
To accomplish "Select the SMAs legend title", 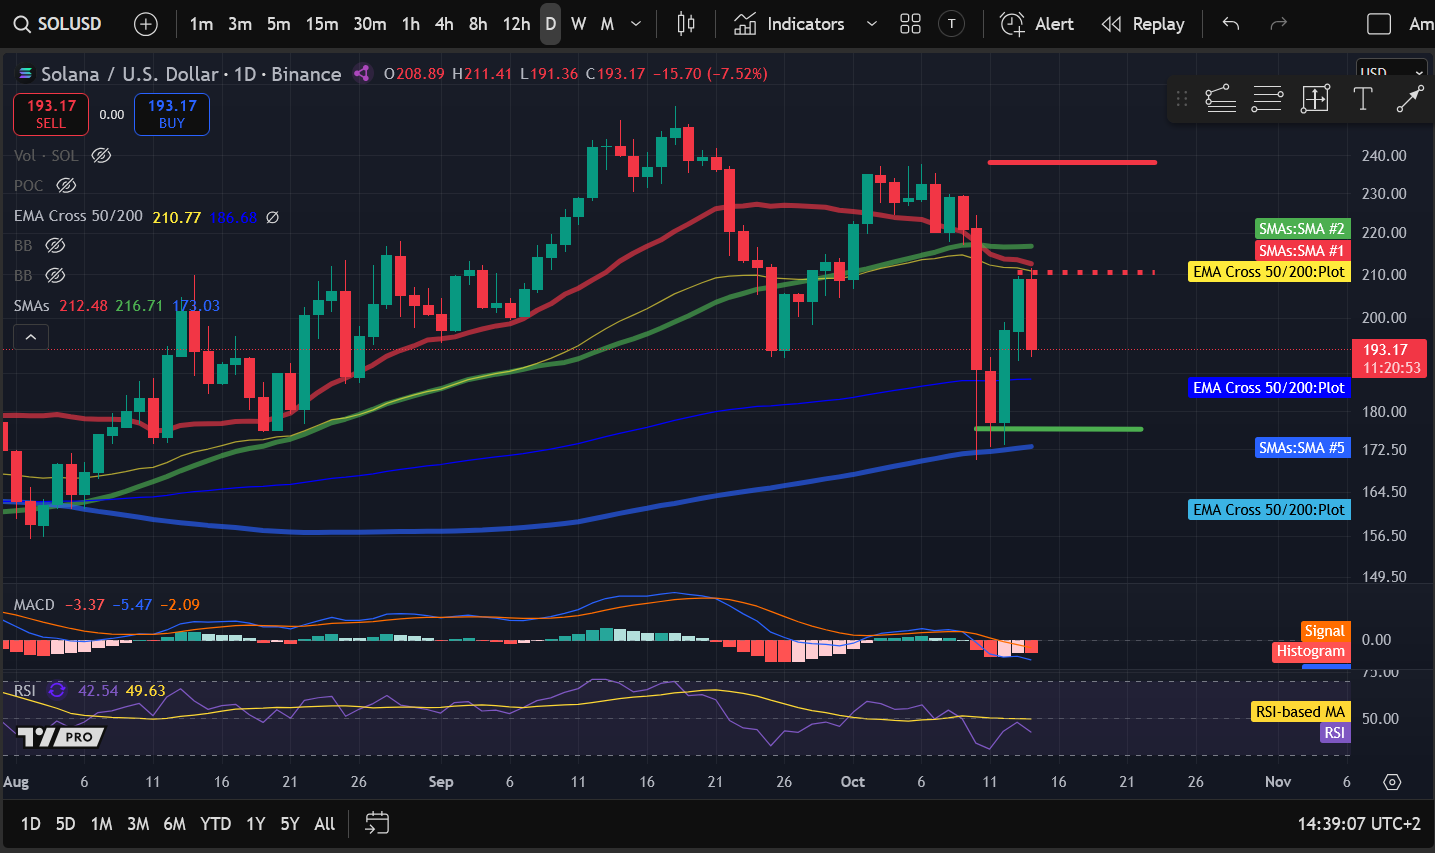I will click(x=32, y=306).
